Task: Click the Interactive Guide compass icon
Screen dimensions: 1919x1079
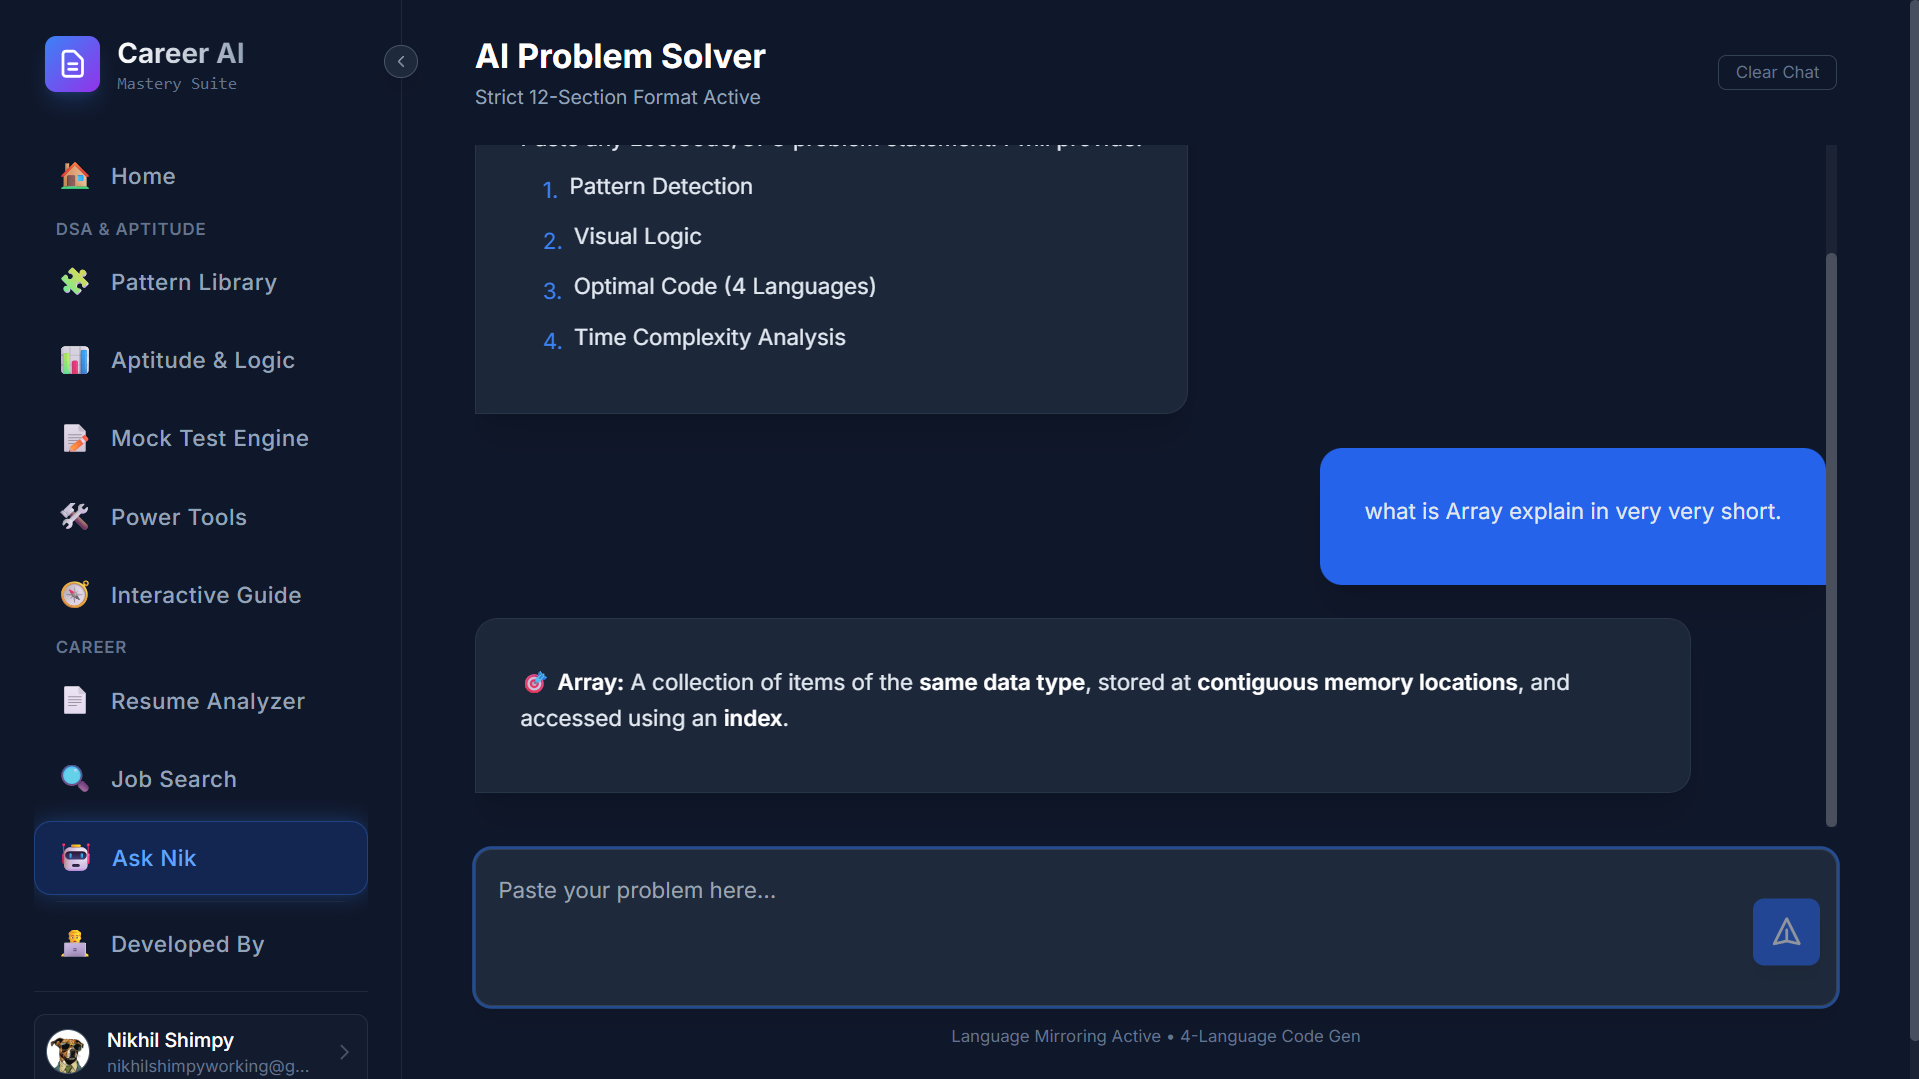Action: coord(74,594)
